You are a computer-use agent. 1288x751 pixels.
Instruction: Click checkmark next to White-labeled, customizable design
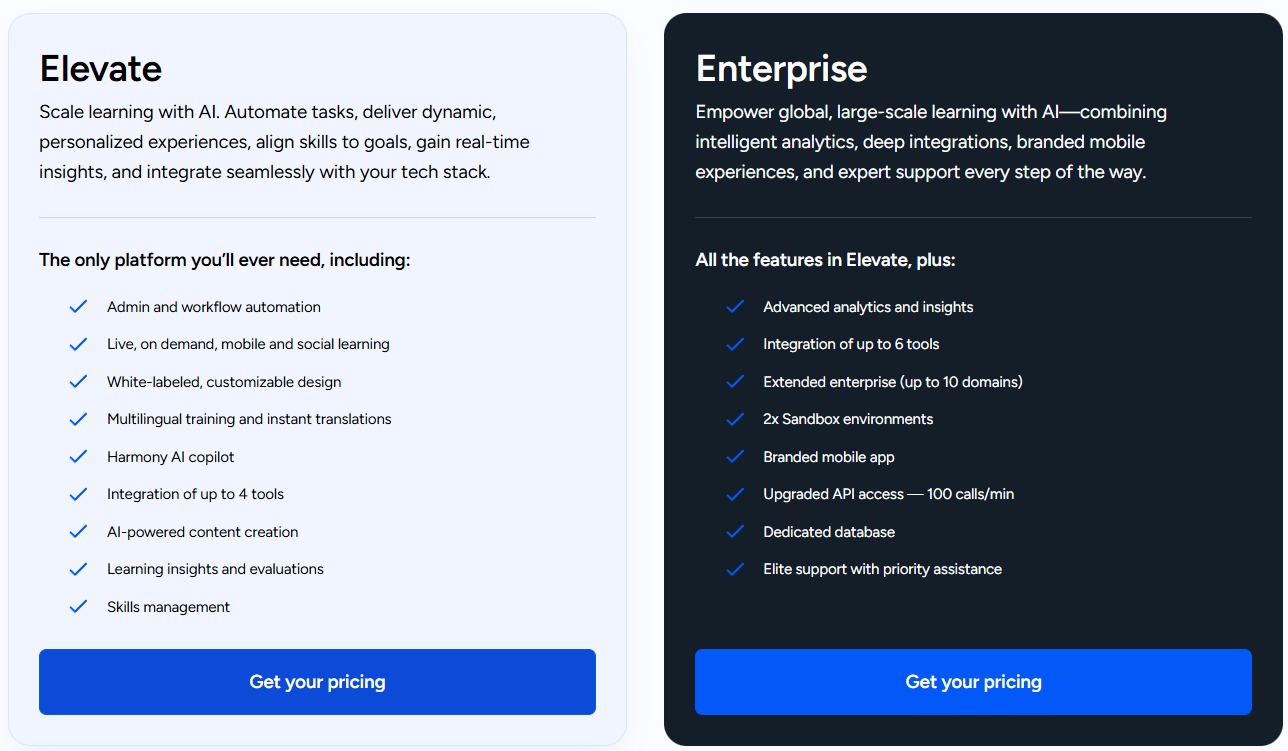click(78, 382)
